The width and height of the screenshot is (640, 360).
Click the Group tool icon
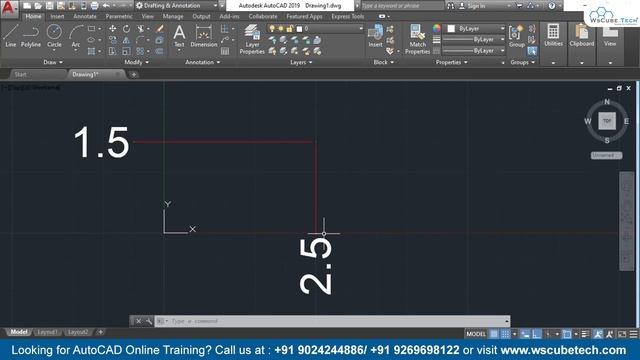[516, 36]
